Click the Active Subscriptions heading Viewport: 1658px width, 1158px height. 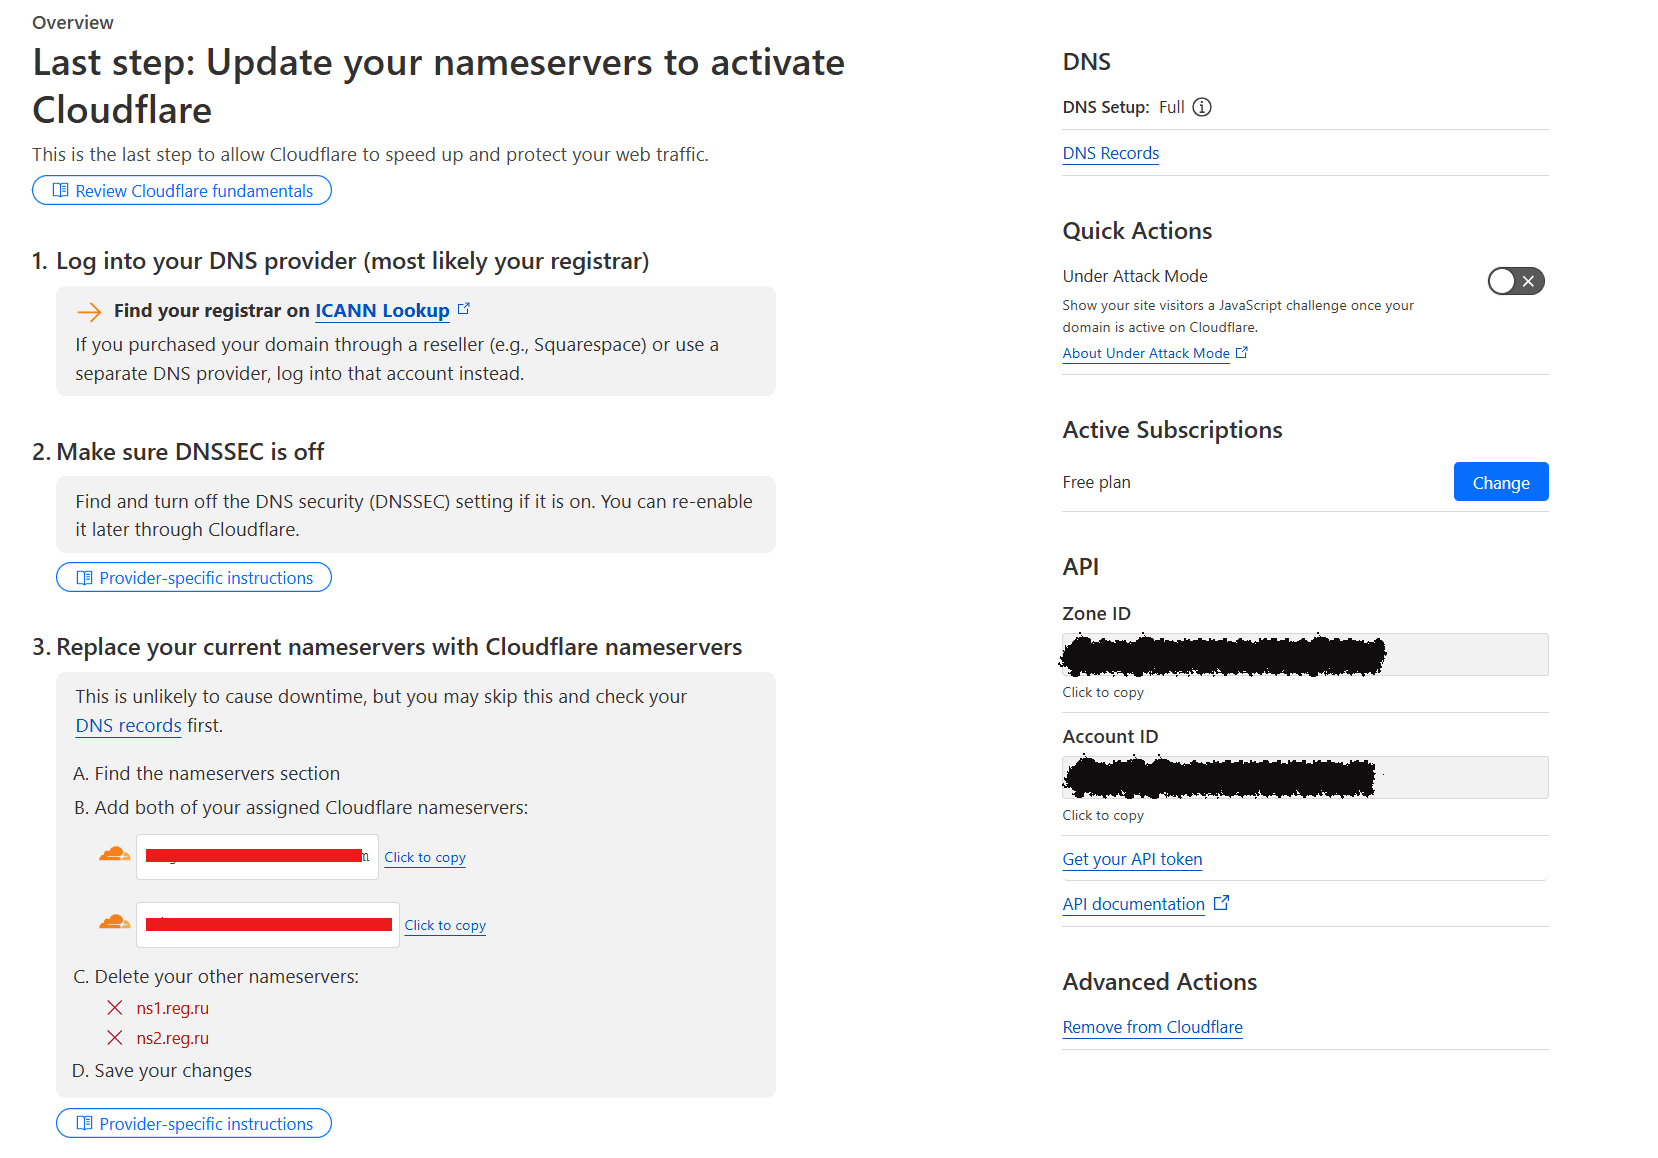click(x=1172, y=430)
